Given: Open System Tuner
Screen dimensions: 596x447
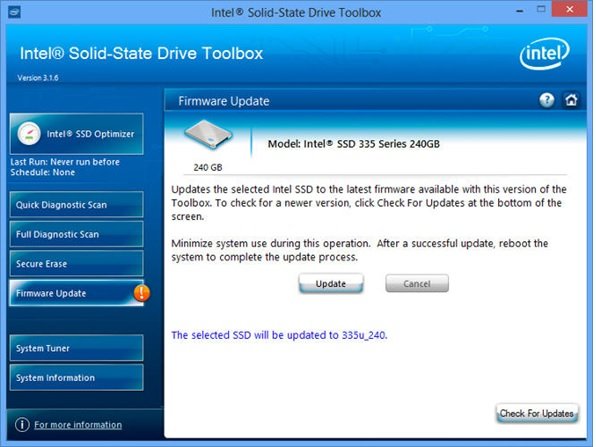Looking at the screenshot, I should point(76,348).
